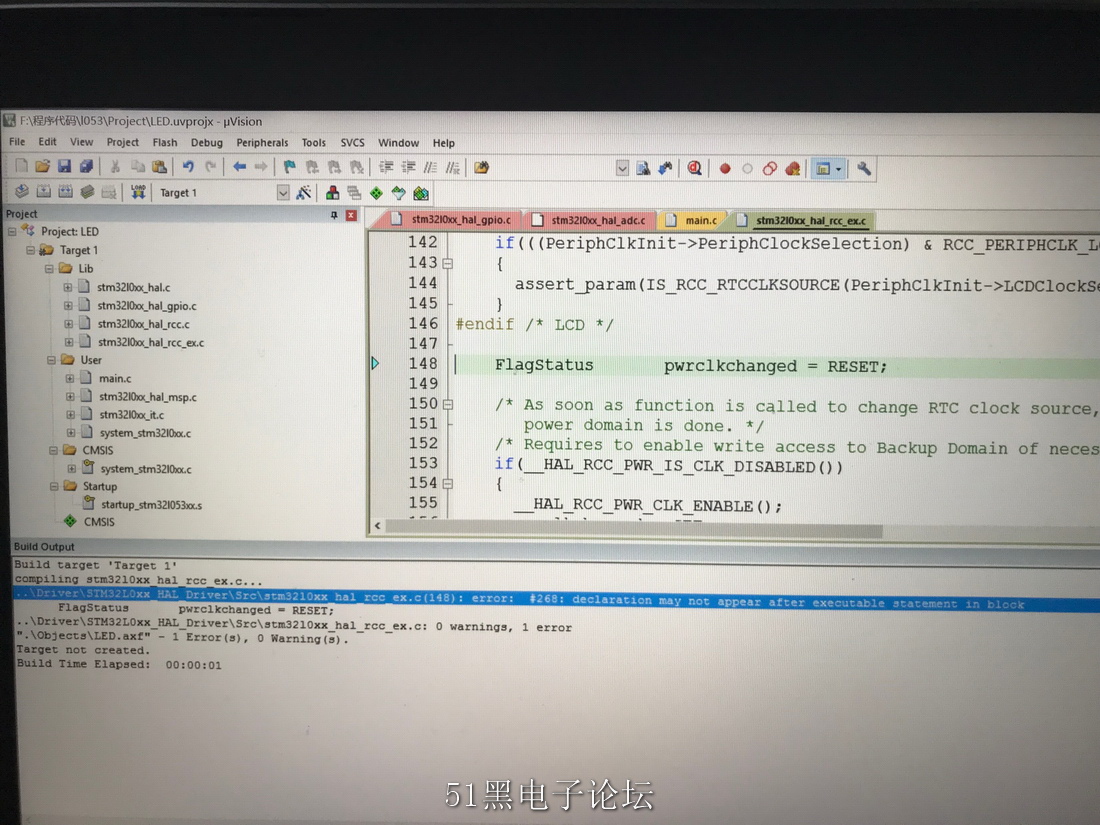Viewport: 1100px width, 825px height.
Task: Open the Configuration wrench icon
Action: [x=864, y=169]
